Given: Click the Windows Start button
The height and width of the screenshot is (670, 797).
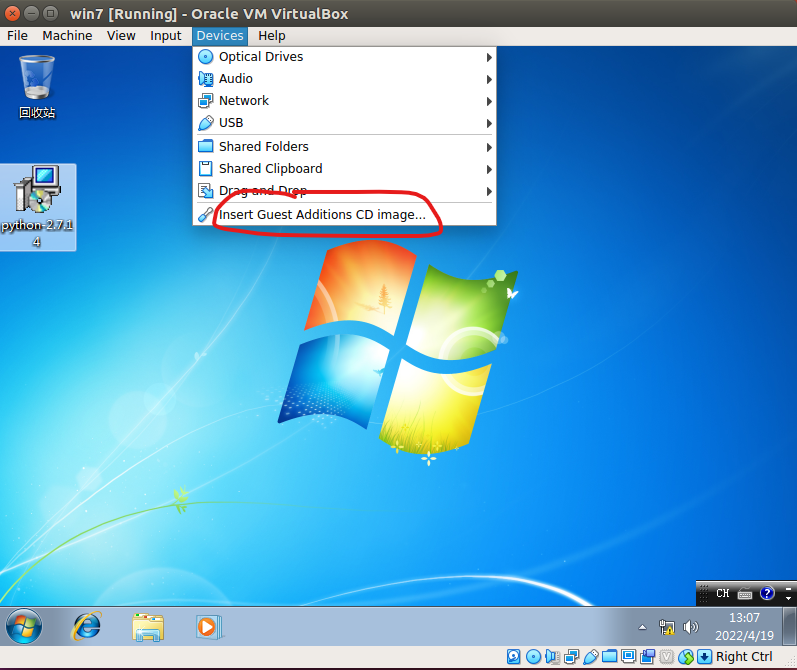Looking at the screenshot, I should coord(24,627).
